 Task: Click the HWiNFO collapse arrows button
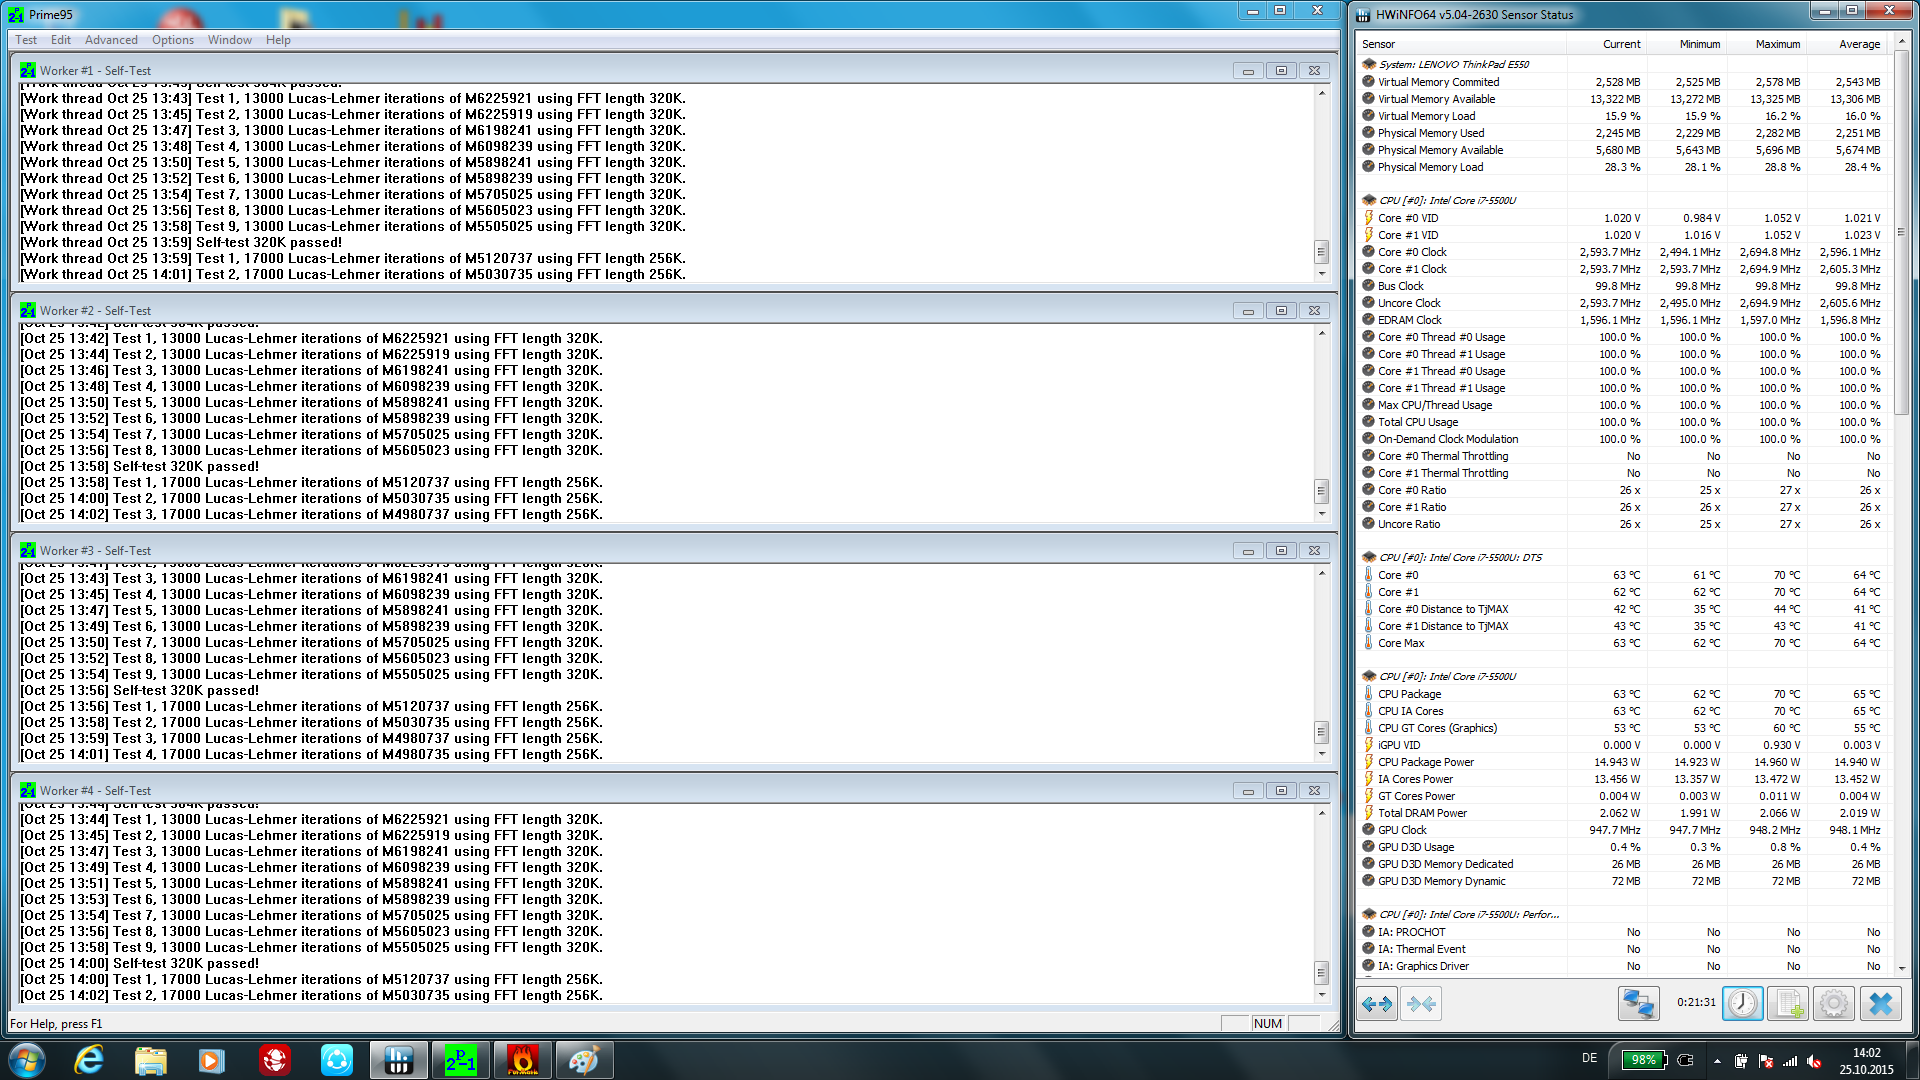click(x=1421, y=1003)
